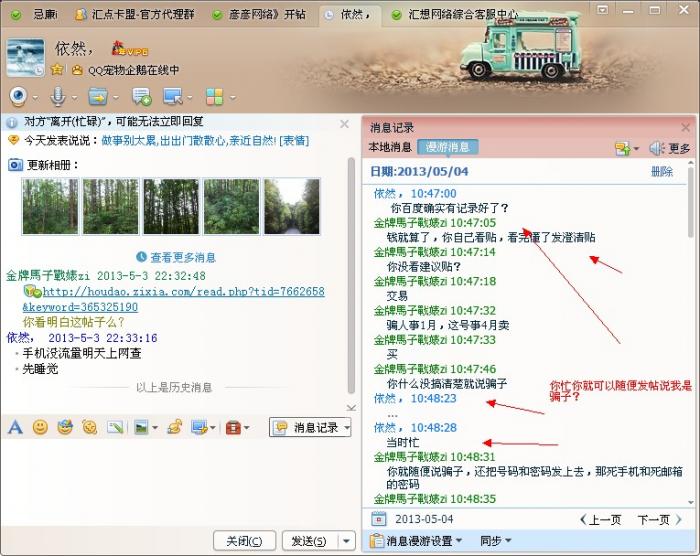This screenshot has height=556, width=700.
Task: Switch to 汇想网络综合客服中心 tab
Action: 456,15
